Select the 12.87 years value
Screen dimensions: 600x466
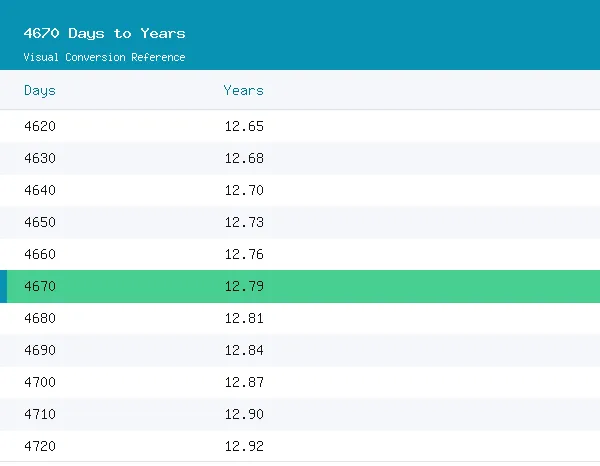[x=244, y=382]
